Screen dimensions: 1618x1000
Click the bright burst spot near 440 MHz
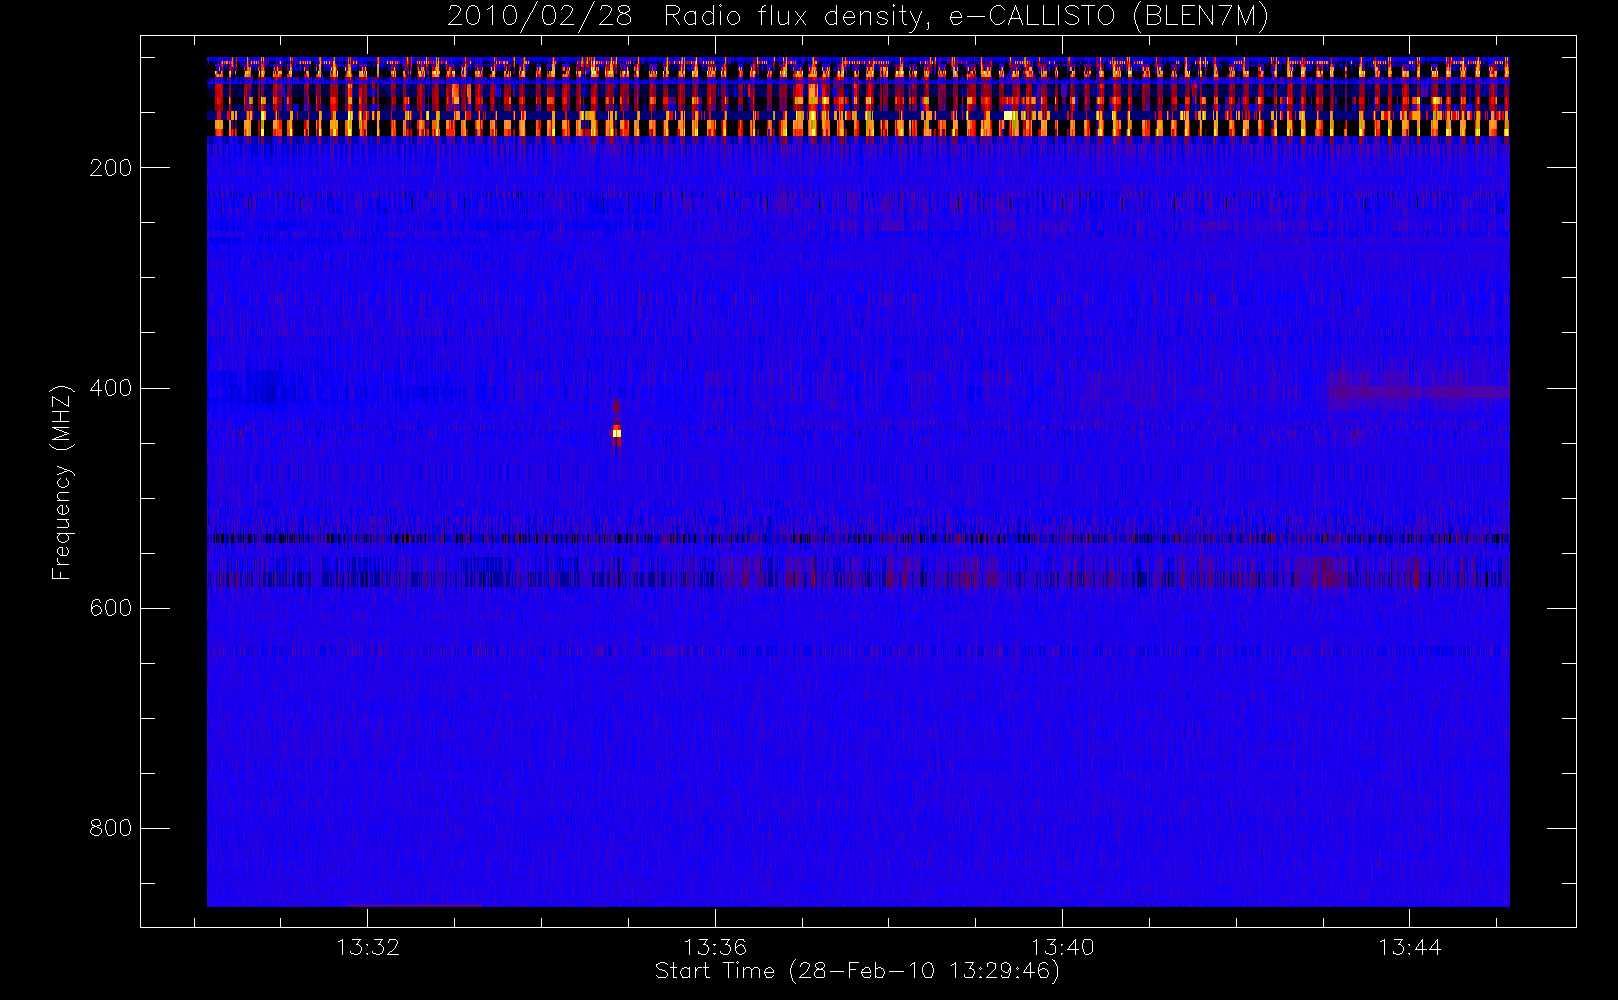pyautogui.click(x=617, y=433)
